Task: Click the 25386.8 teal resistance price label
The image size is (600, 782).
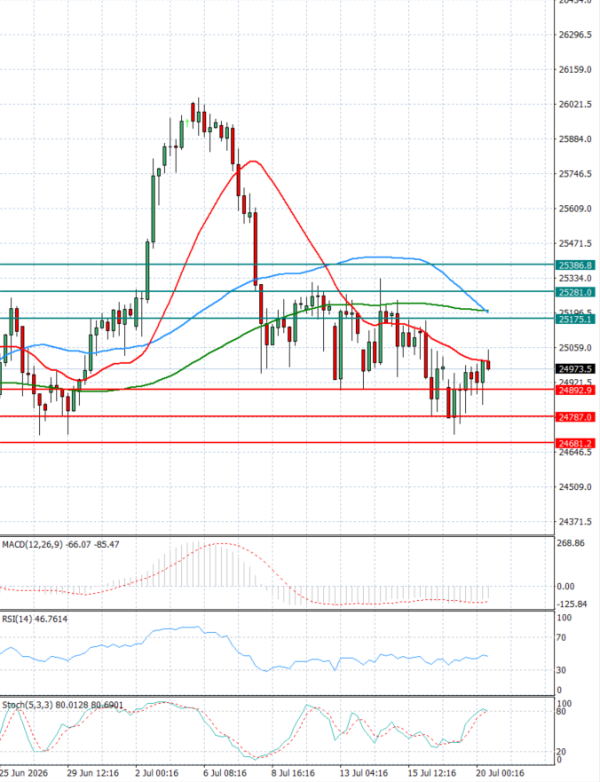Action: coord(575,265)
